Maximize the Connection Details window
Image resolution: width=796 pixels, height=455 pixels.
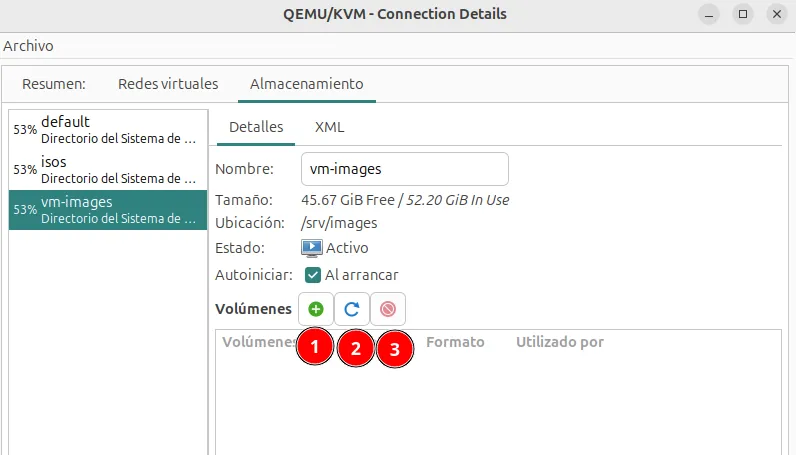coord(742,14)
